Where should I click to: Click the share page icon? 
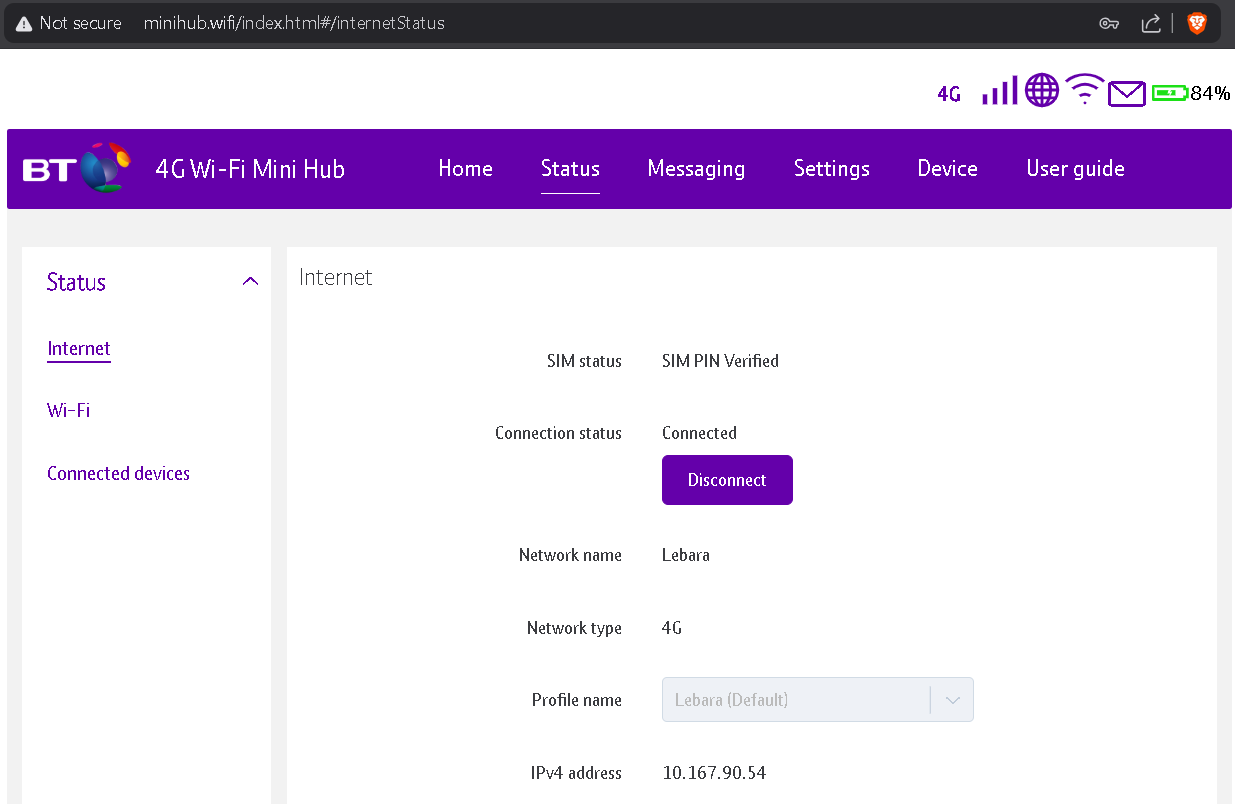pyautogui.click(x=1151, y=23)
